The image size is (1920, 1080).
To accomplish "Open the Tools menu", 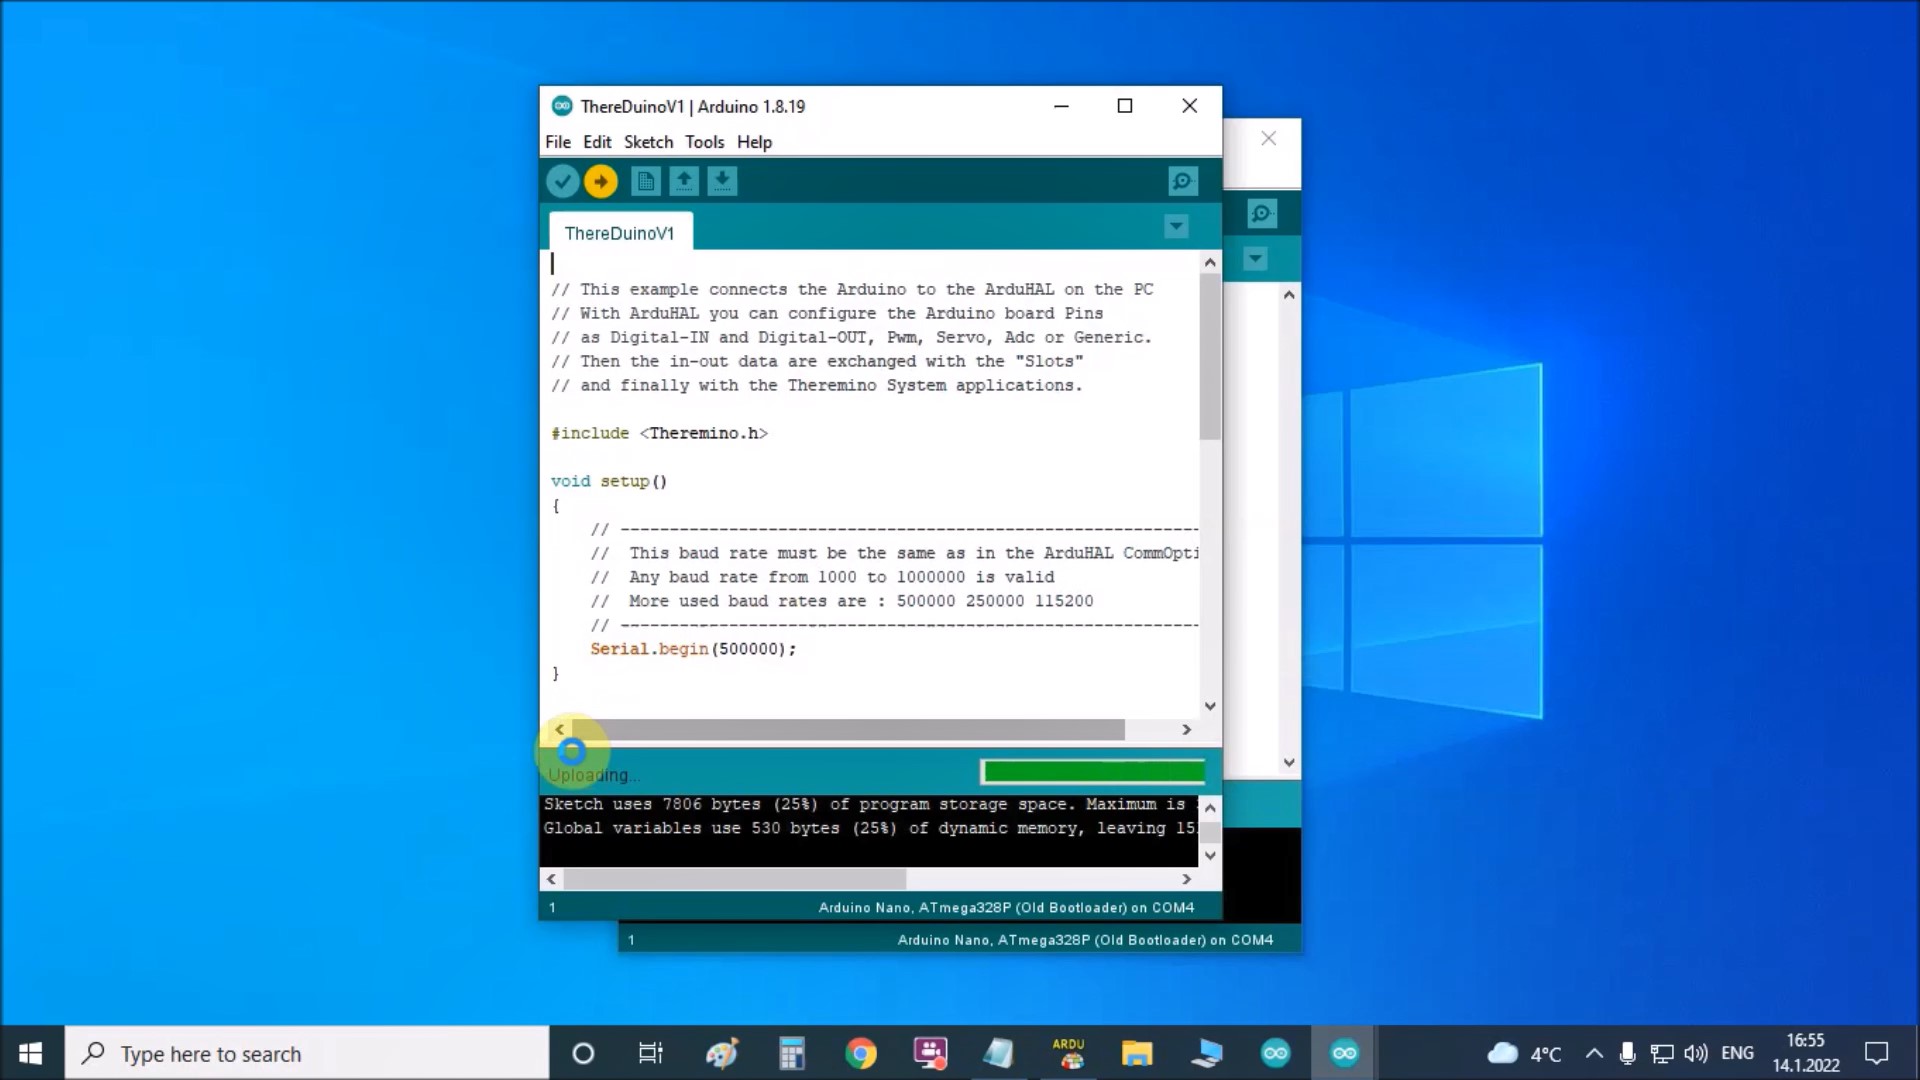I will pos(704,142).
